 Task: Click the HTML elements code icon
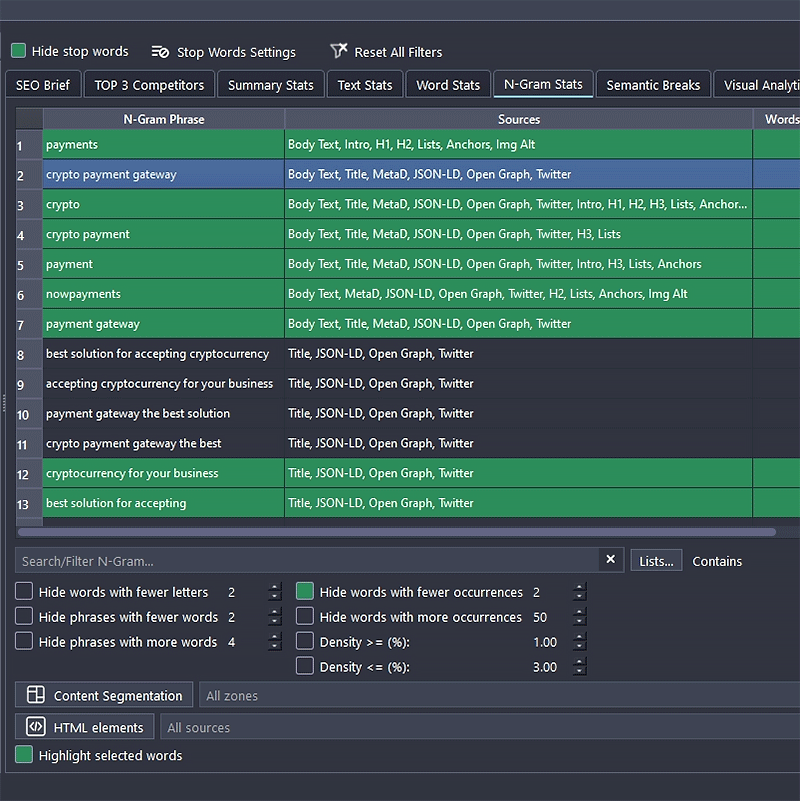(x=36, y=727)
